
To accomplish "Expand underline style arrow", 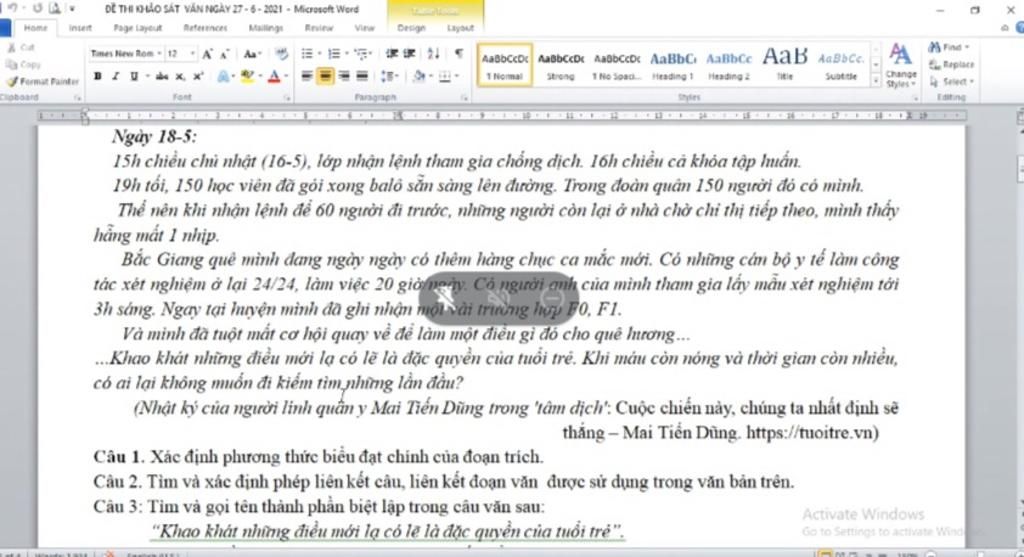I will (x=147, y=76).
